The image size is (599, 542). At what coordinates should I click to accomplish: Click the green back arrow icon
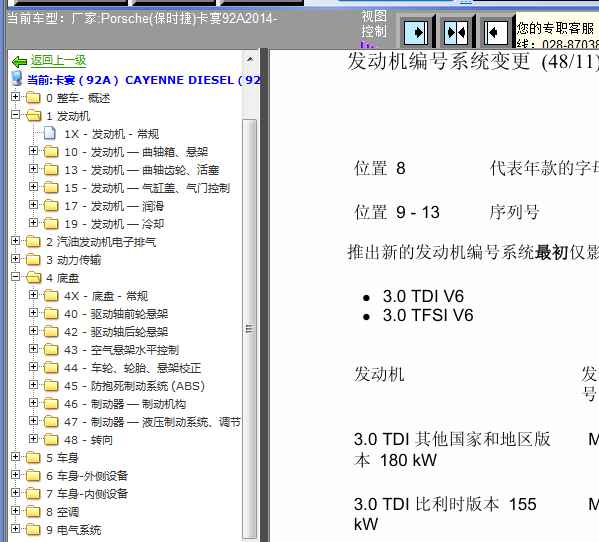[19, 61]
